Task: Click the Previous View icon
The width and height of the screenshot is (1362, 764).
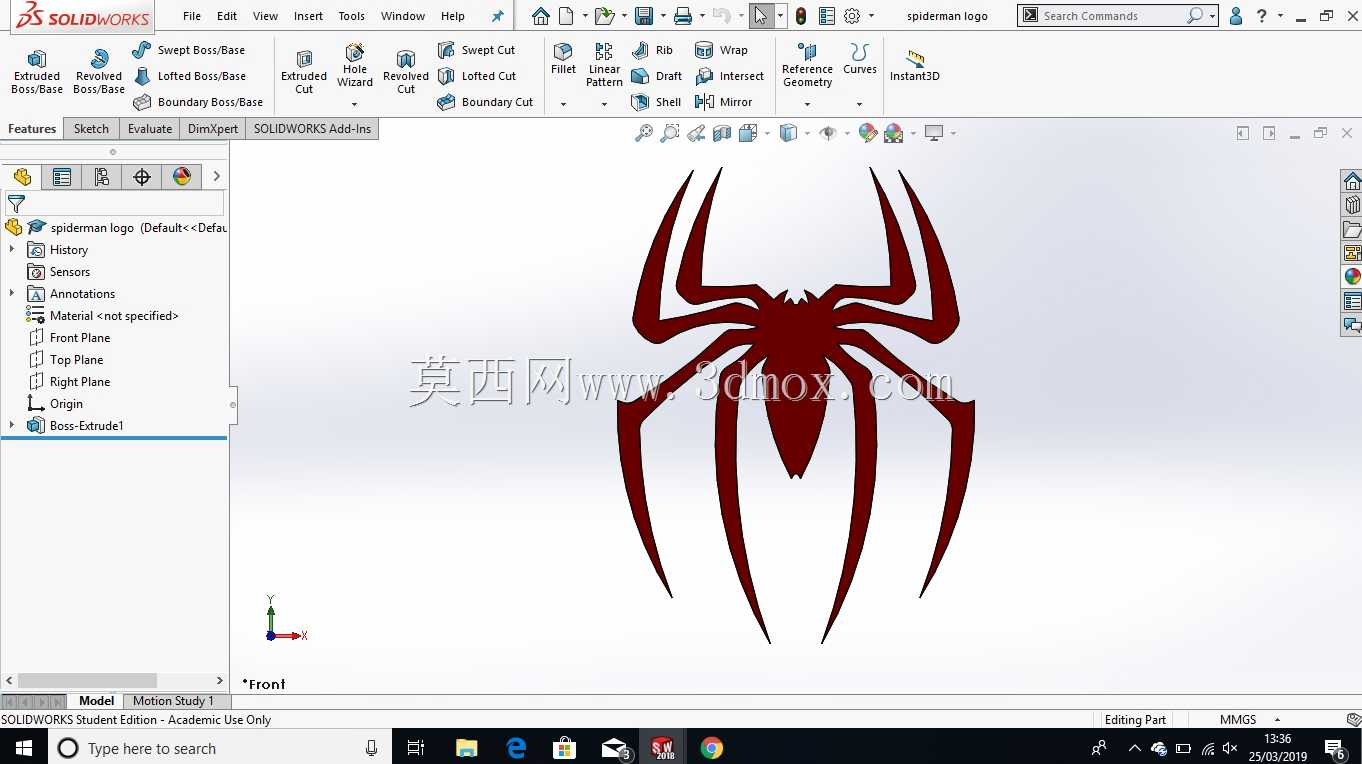Action: [696, 133]
